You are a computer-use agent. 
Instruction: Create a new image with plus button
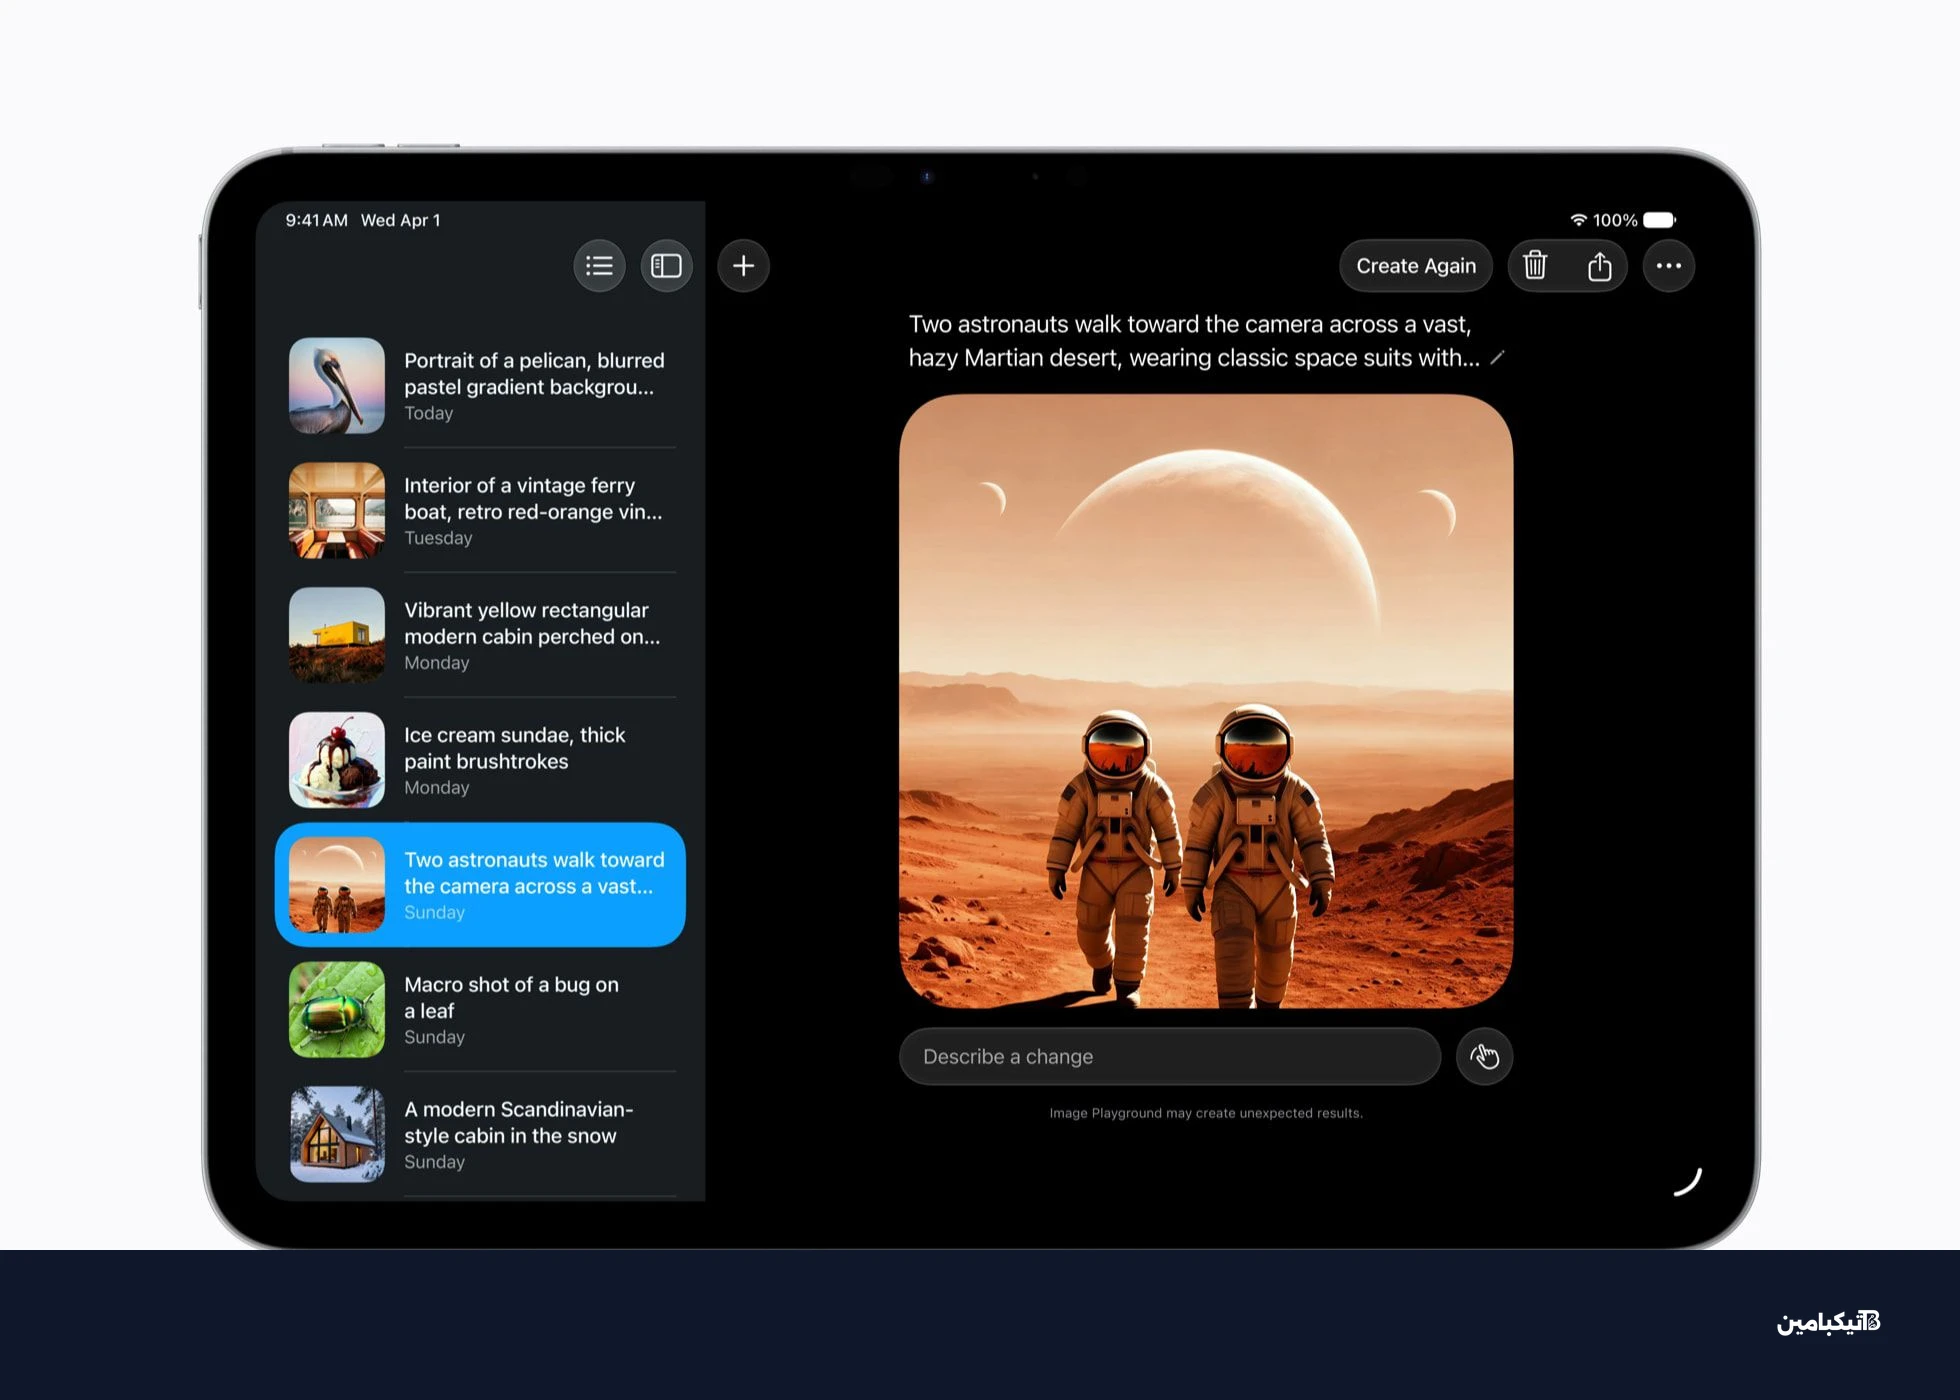click(x=743, y=266)
